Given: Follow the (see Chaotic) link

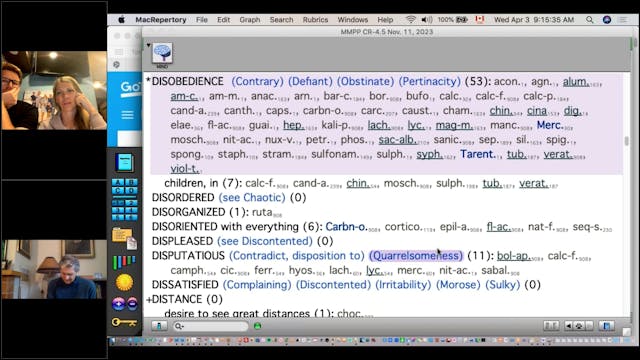Looking at the screenshot, I should click(x=252, y=198).
